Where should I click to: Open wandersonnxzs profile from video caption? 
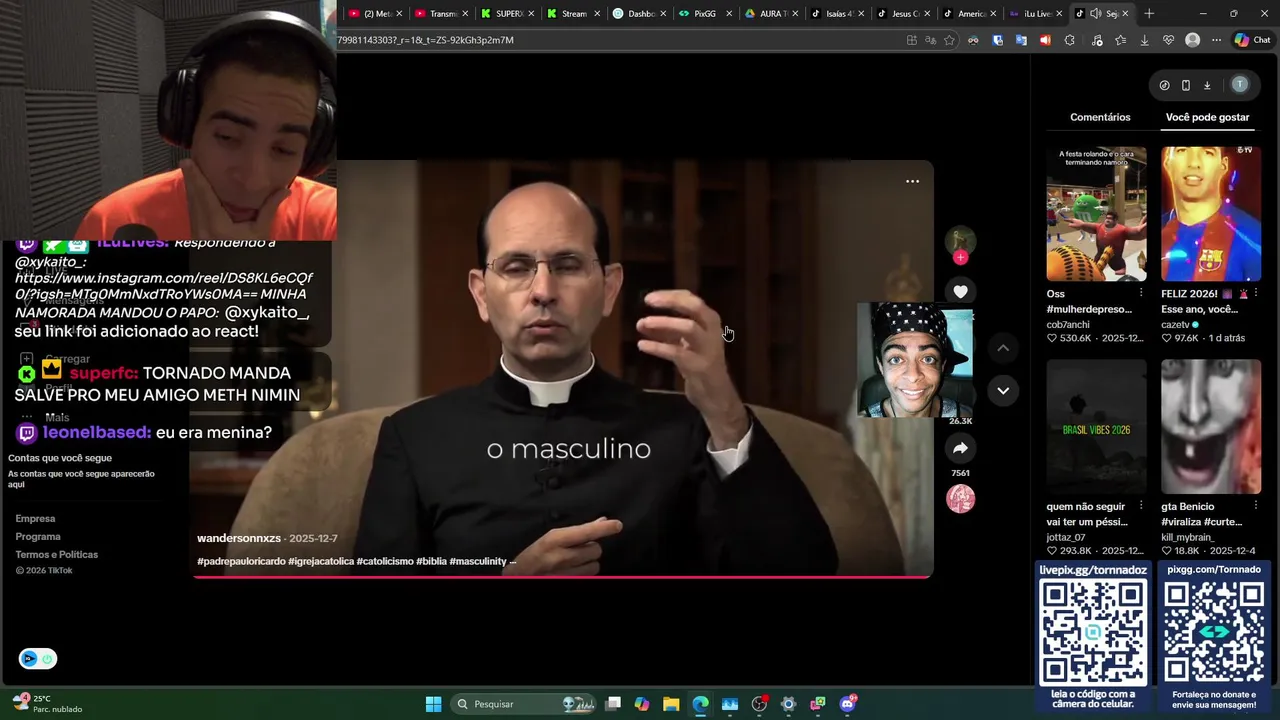(239, 538)
